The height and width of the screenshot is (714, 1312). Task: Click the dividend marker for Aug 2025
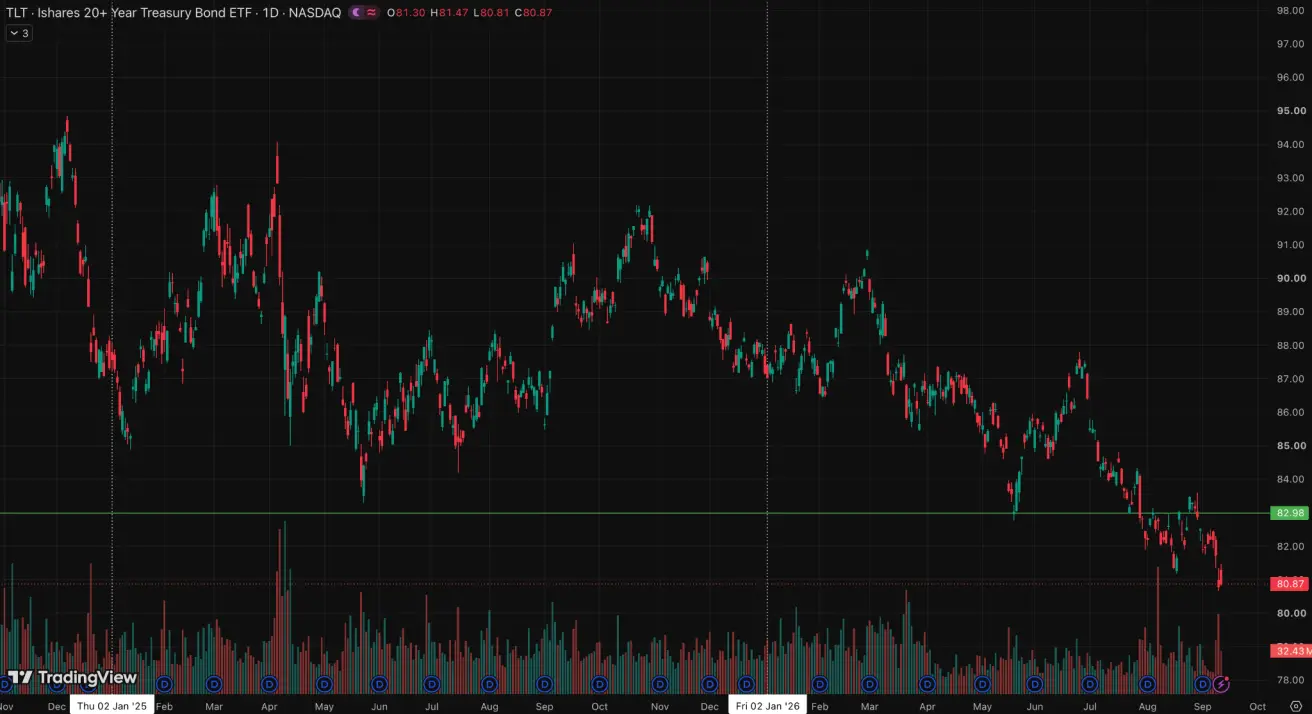489,684
